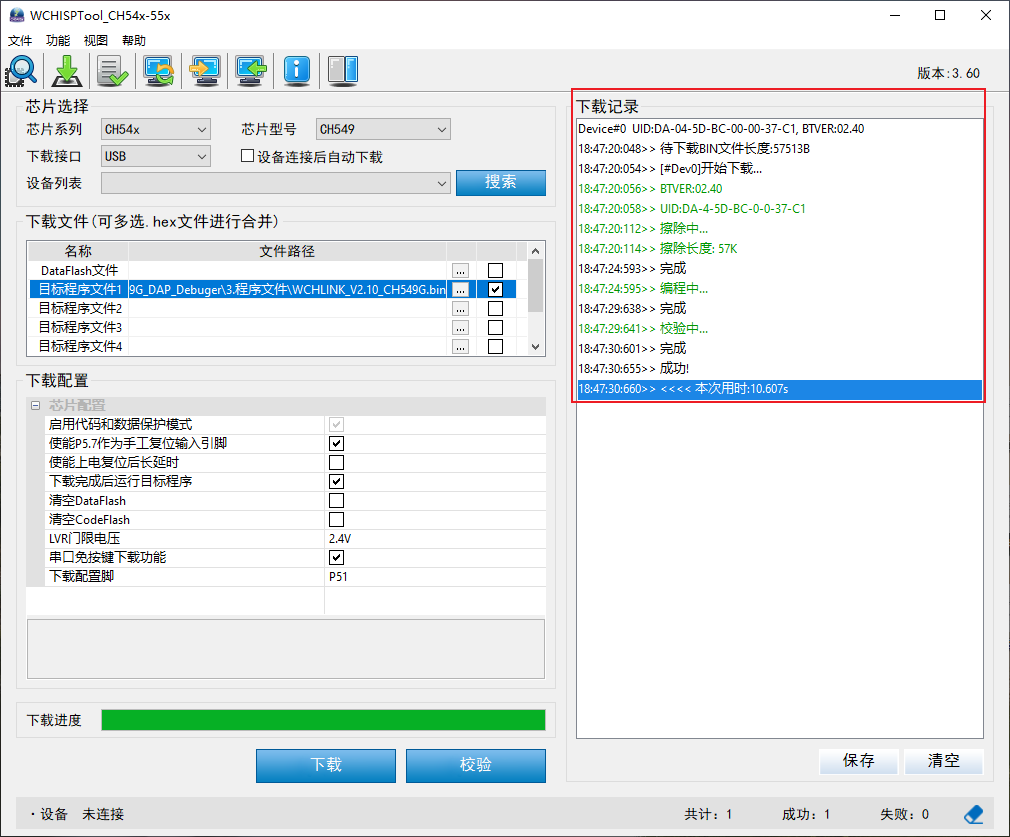Image resolution: width=1010 pixels, height=837 pixels.
Task: Click the split panel view toolbar icon
Action: pos(343,70)
